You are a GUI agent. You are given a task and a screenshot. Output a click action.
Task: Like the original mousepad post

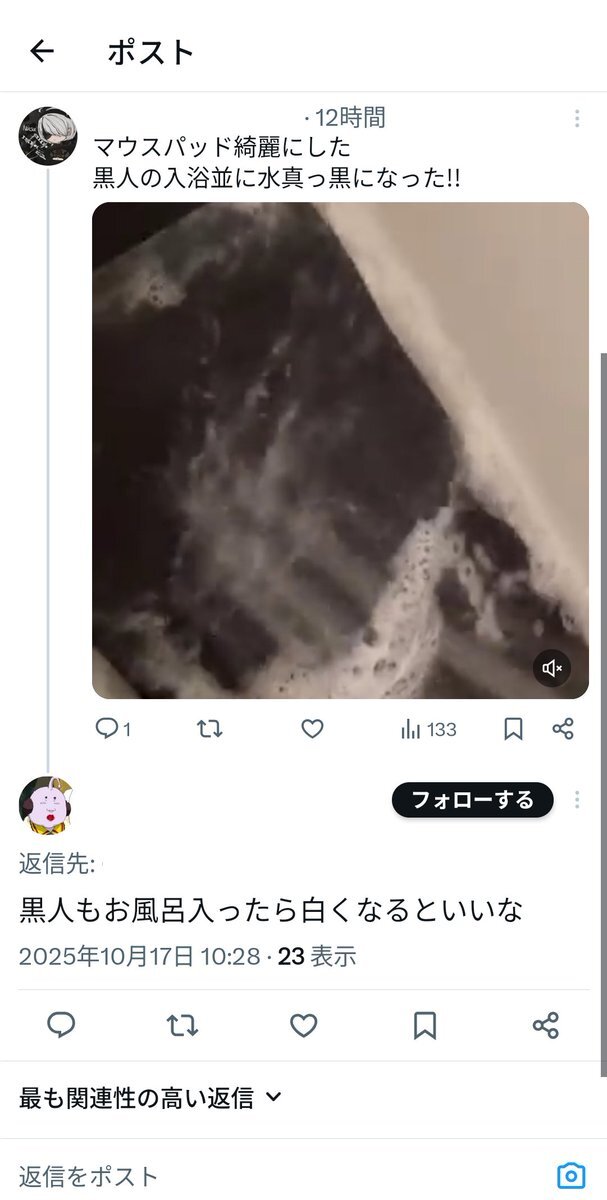pyautogui.click(x=313, y=729)
